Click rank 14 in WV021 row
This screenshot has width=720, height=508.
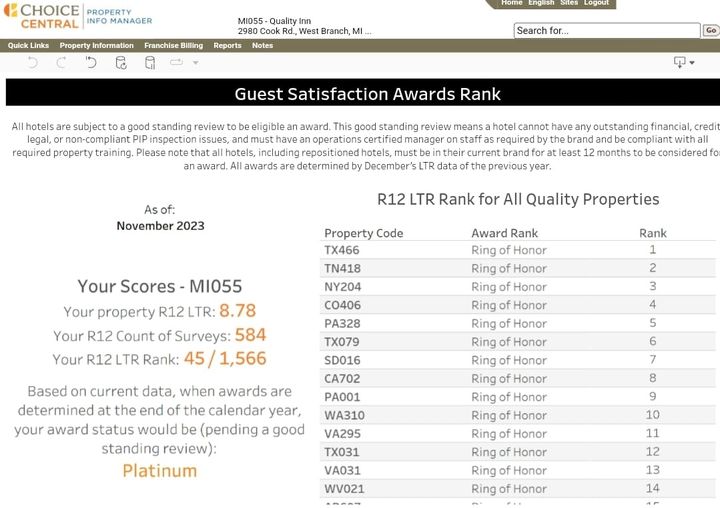(x=652, y=488)
